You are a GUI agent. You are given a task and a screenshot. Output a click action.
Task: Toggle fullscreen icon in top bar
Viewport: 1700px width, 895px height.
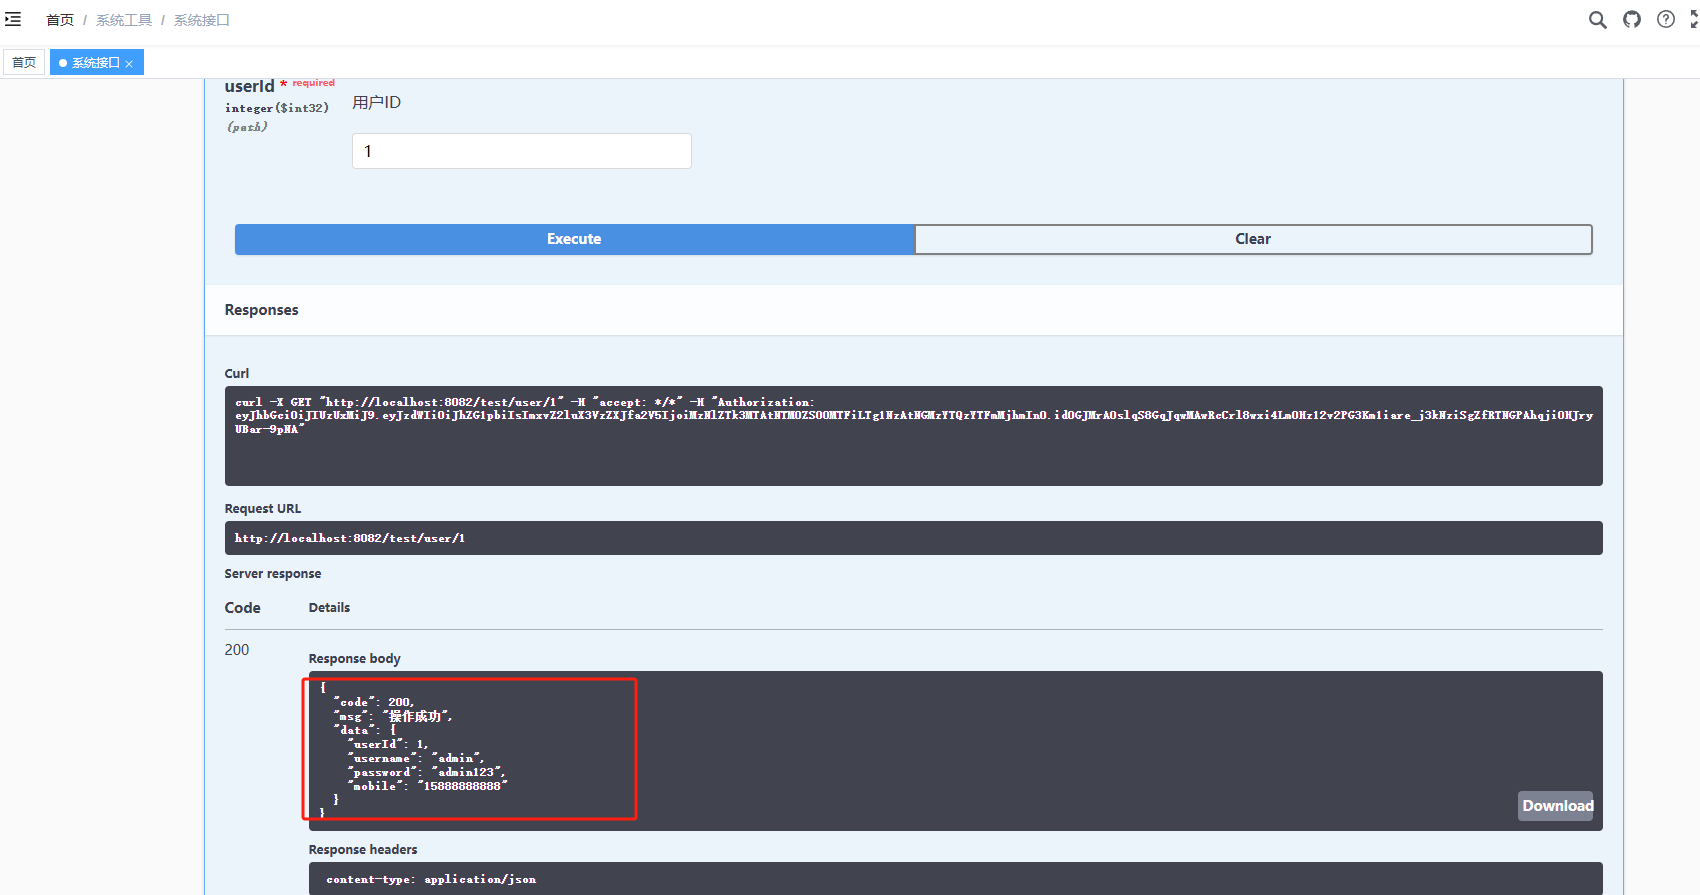(x=1694, y=20)
